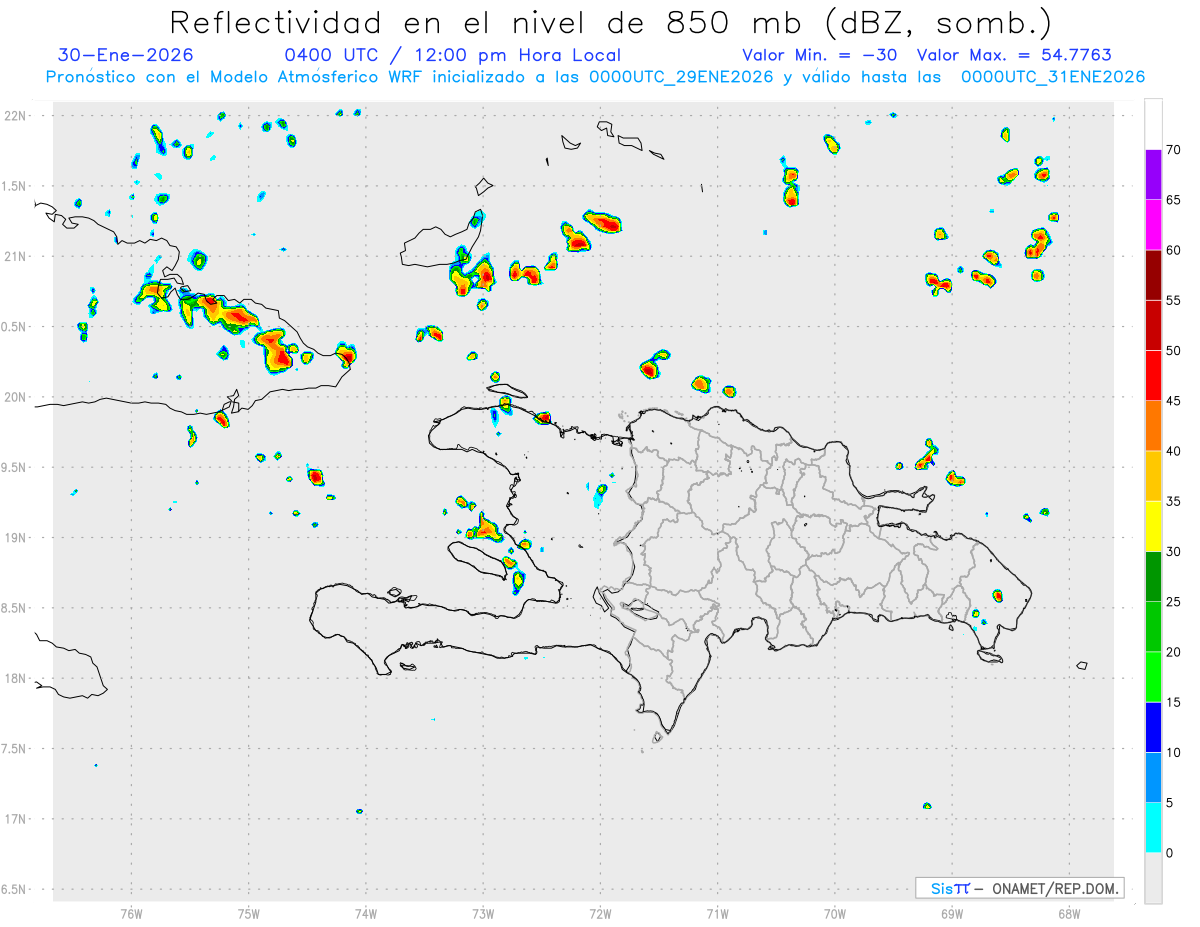Click the 'SisTT - ONAMET/REP.DOM.' credit box
1200x927 pixels.
pyautogui.click(x=1019, y=888)
